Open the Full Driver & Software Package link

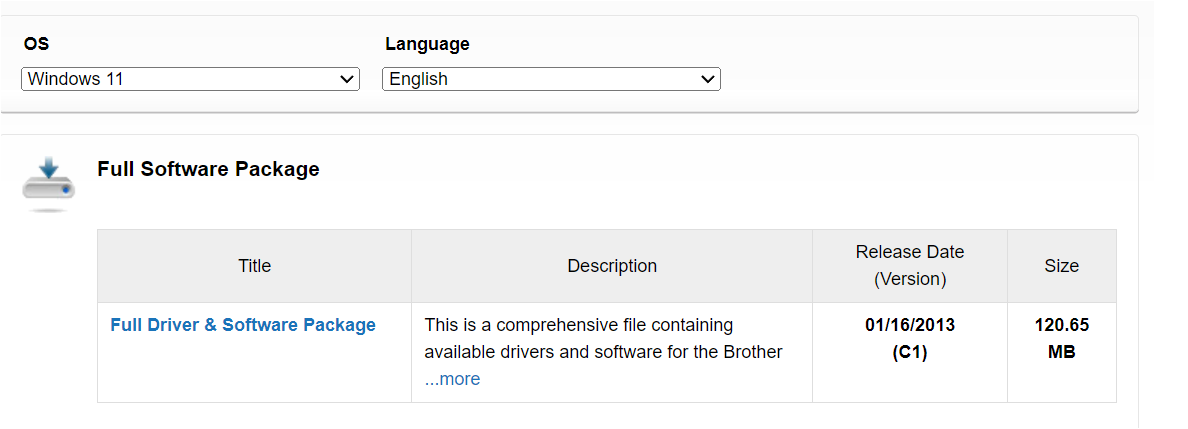tap(243, 324)
